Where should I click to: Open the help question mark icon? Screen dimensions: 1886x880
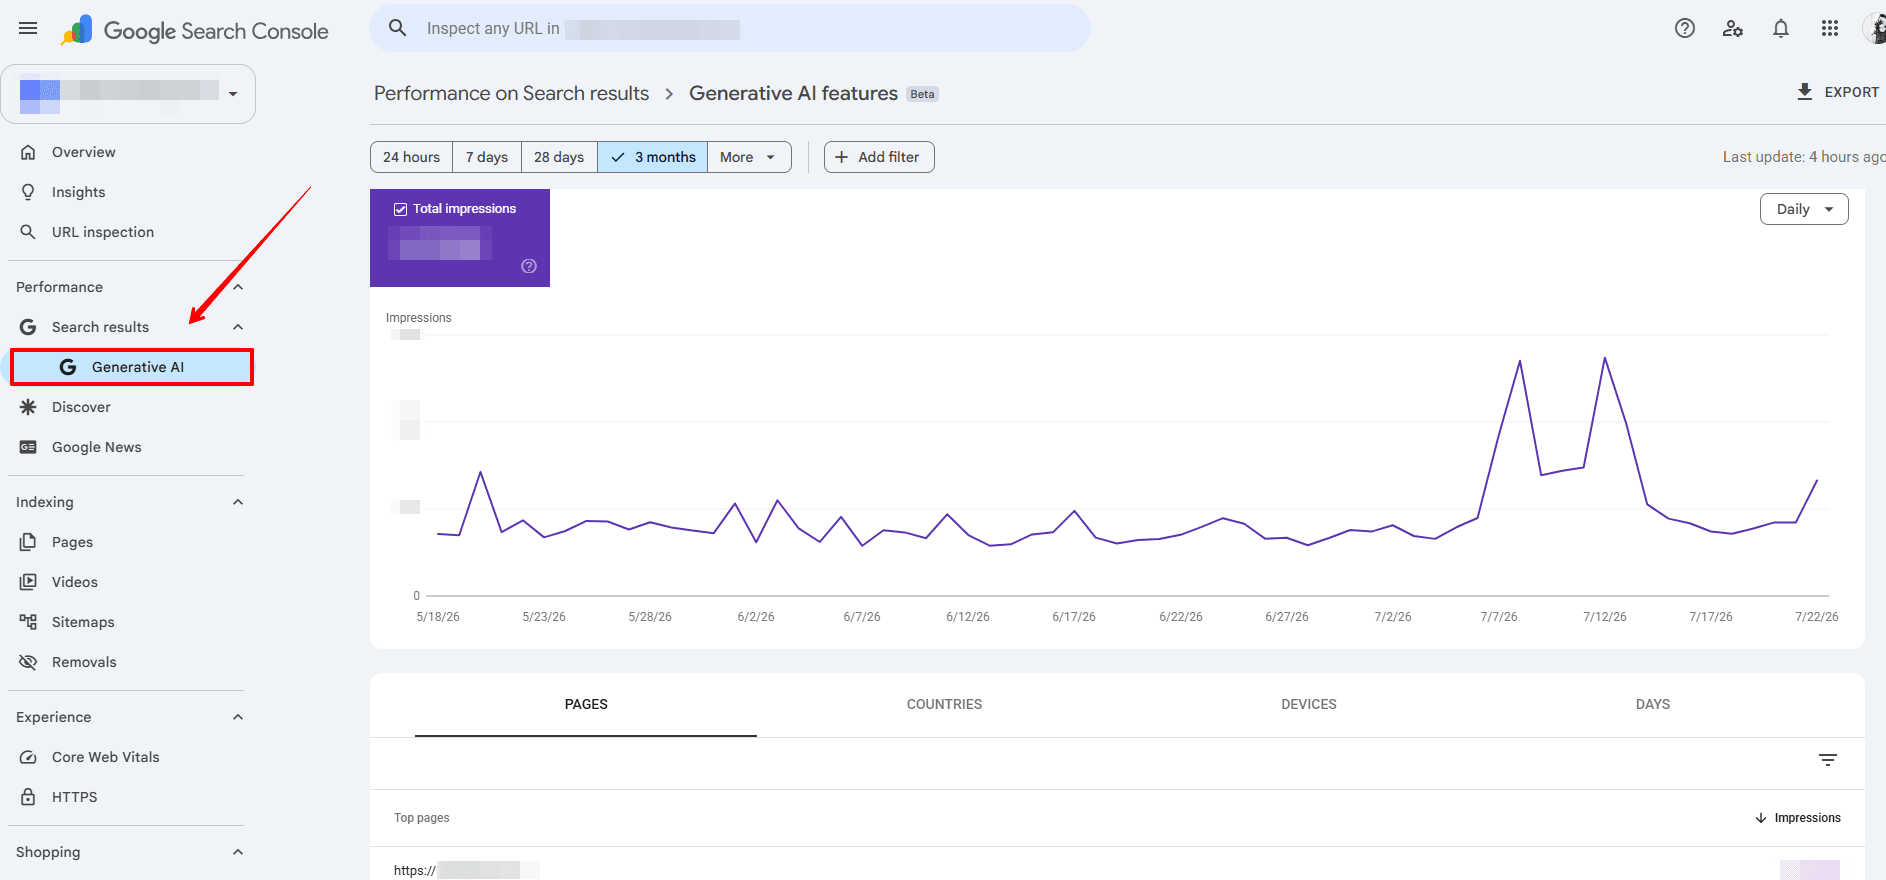click(x=1685, y=28)
